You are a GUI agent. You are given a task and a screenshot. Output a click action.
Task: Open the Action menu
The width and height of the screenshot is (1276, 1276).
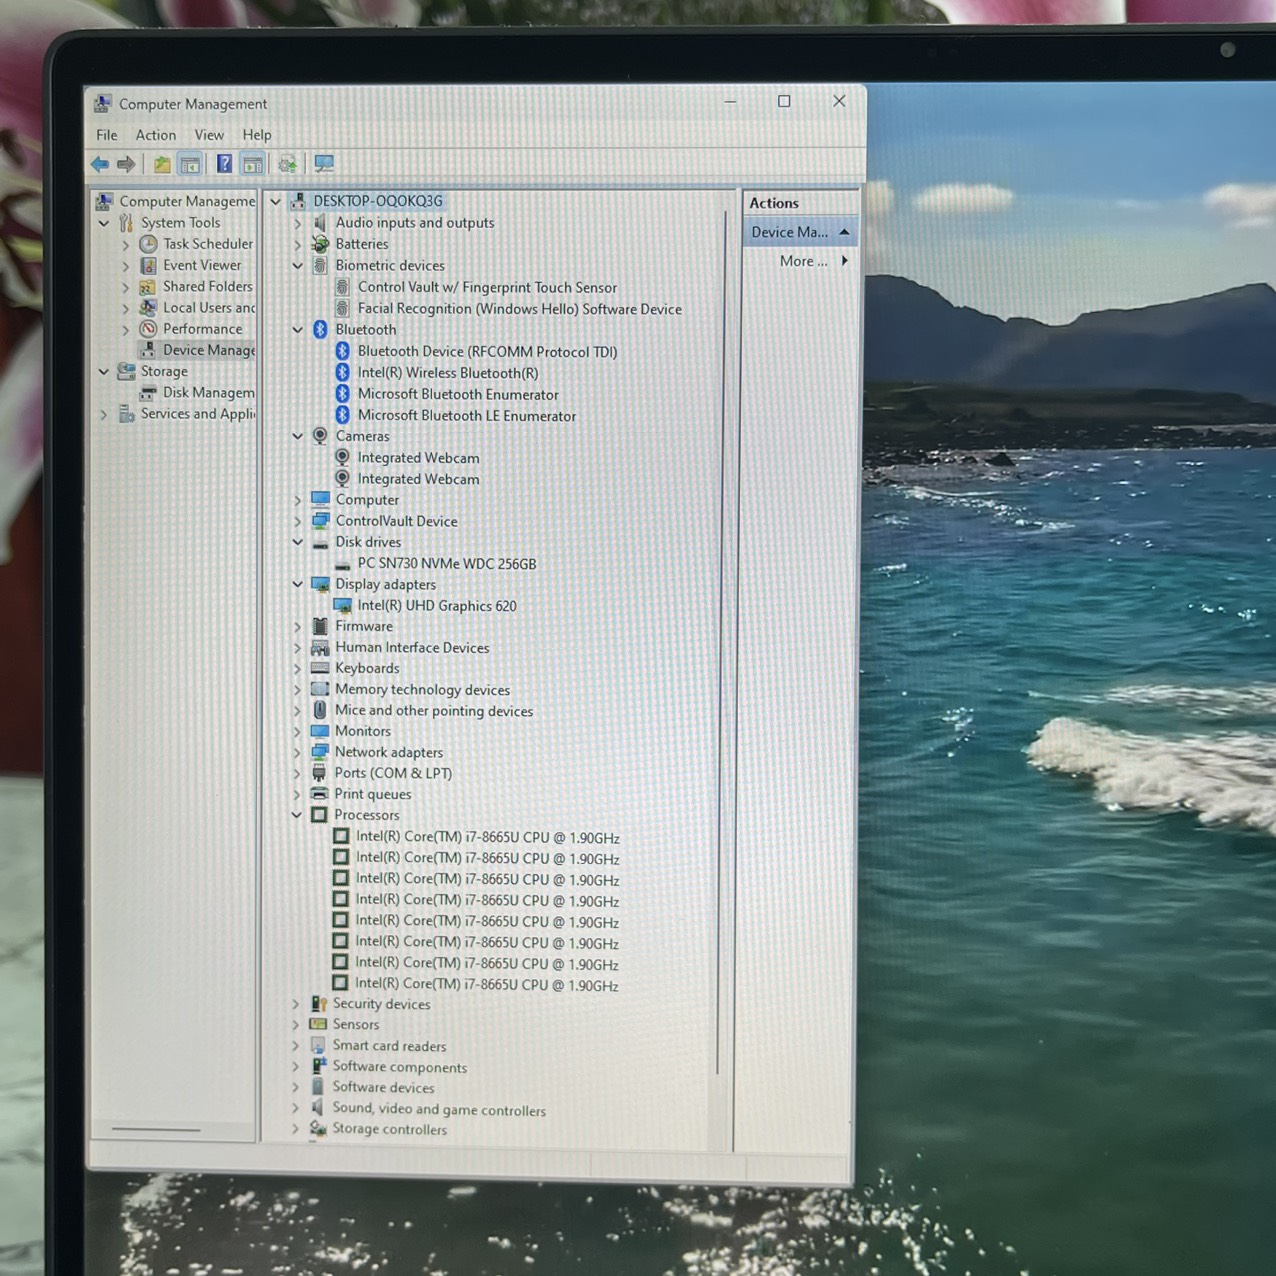click(155, 135)
